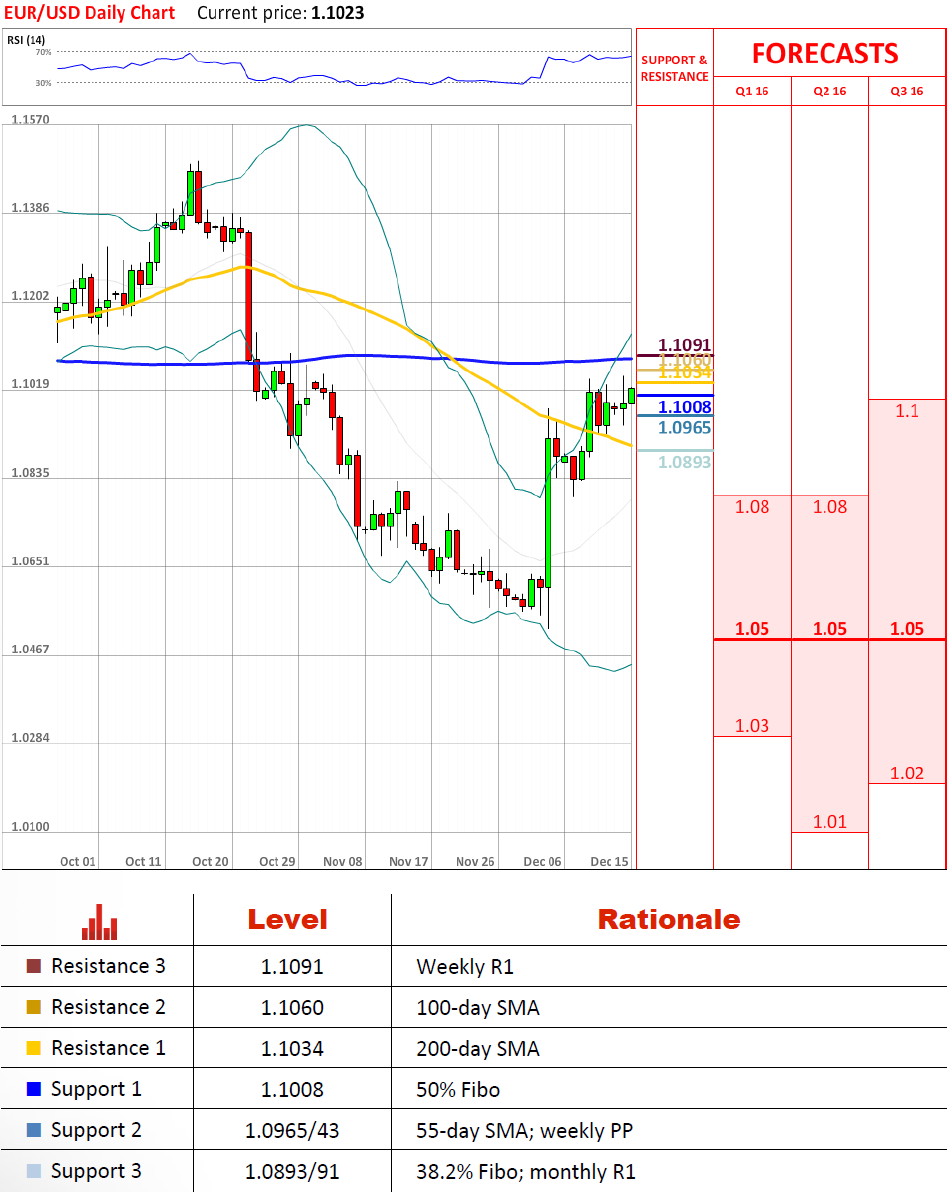This screenshot has height=1192, width=950.
Task: Open the Q1 16 forecast column header
Action: point(752,91)
